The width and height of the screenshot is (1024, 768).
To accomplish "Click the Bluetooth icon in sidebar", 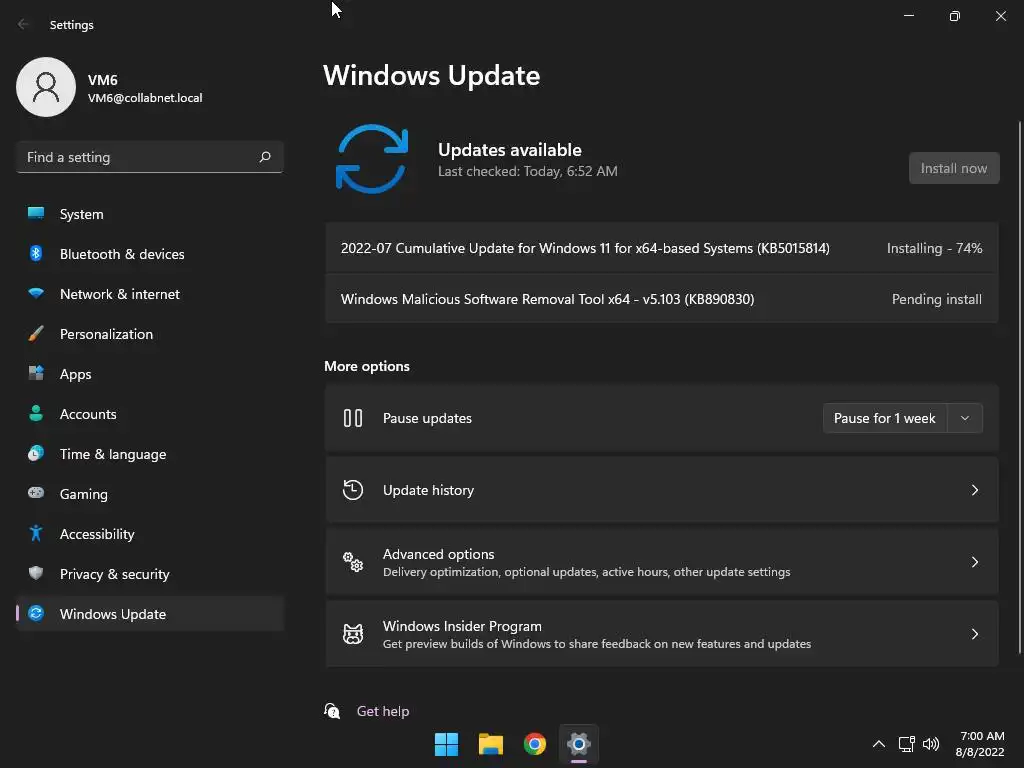I will tap(36, 253).
